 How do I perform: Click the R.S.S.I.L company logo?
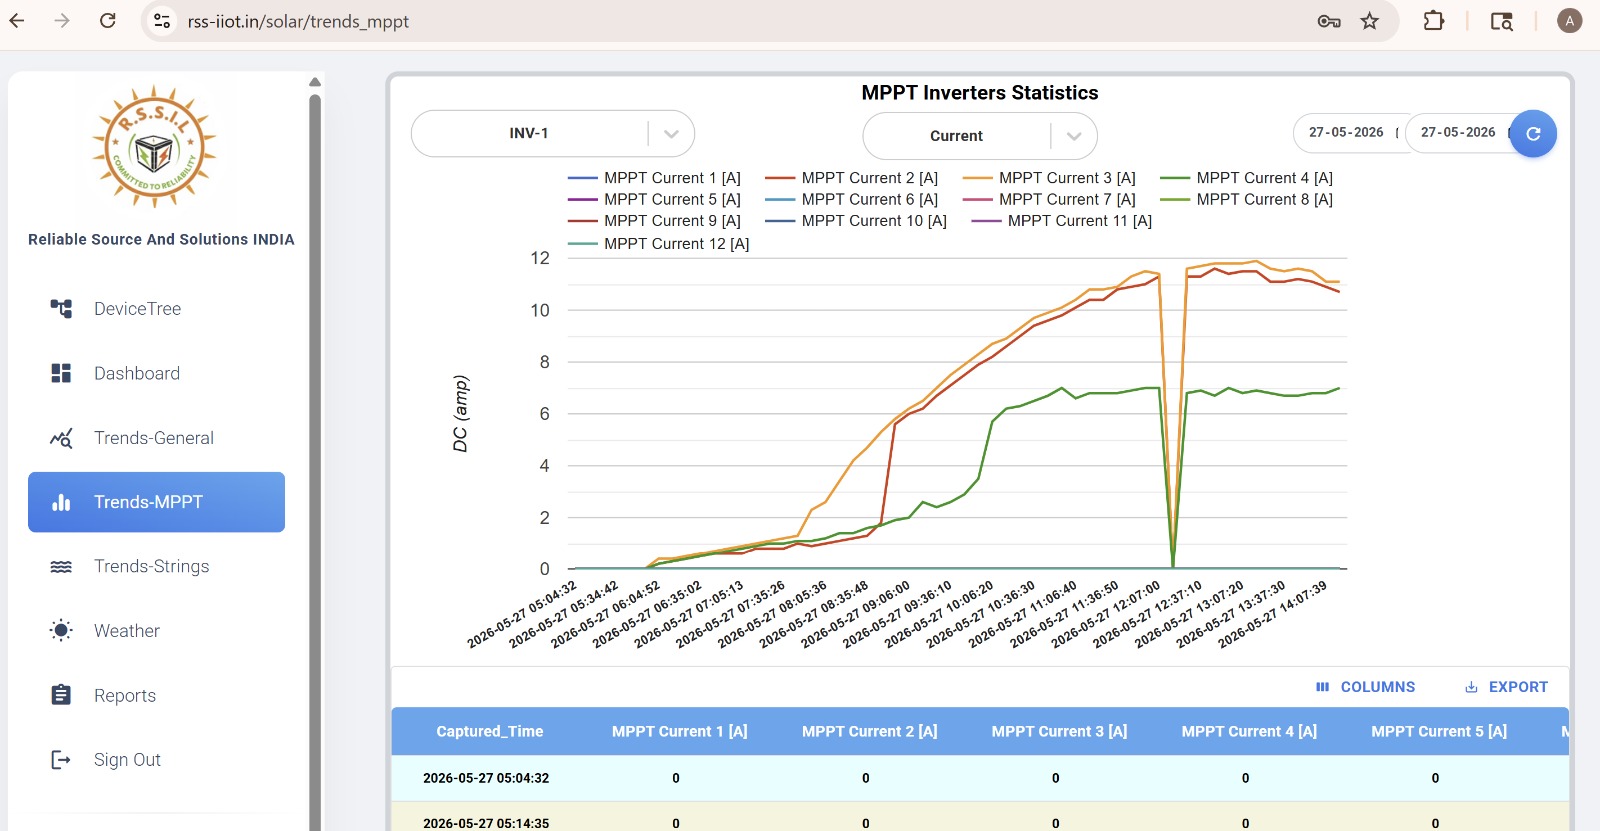click(154, 147)
